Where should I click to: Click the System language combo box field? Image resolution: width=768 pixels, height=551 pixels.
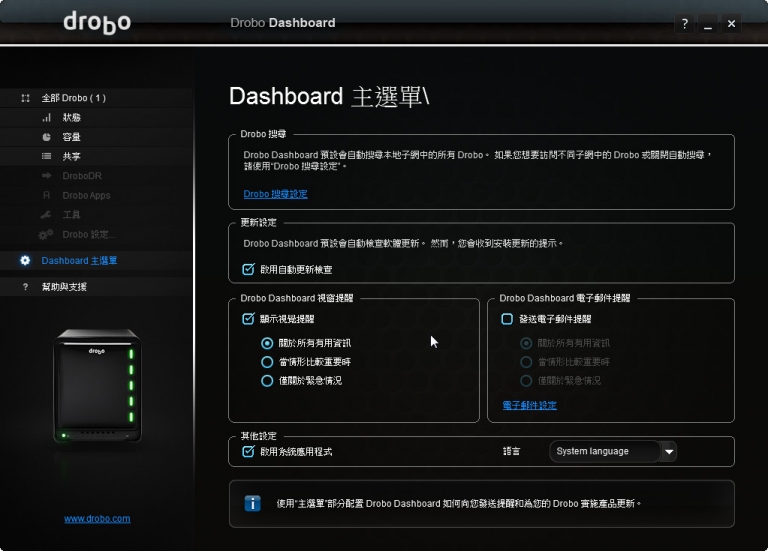[613, 452]
